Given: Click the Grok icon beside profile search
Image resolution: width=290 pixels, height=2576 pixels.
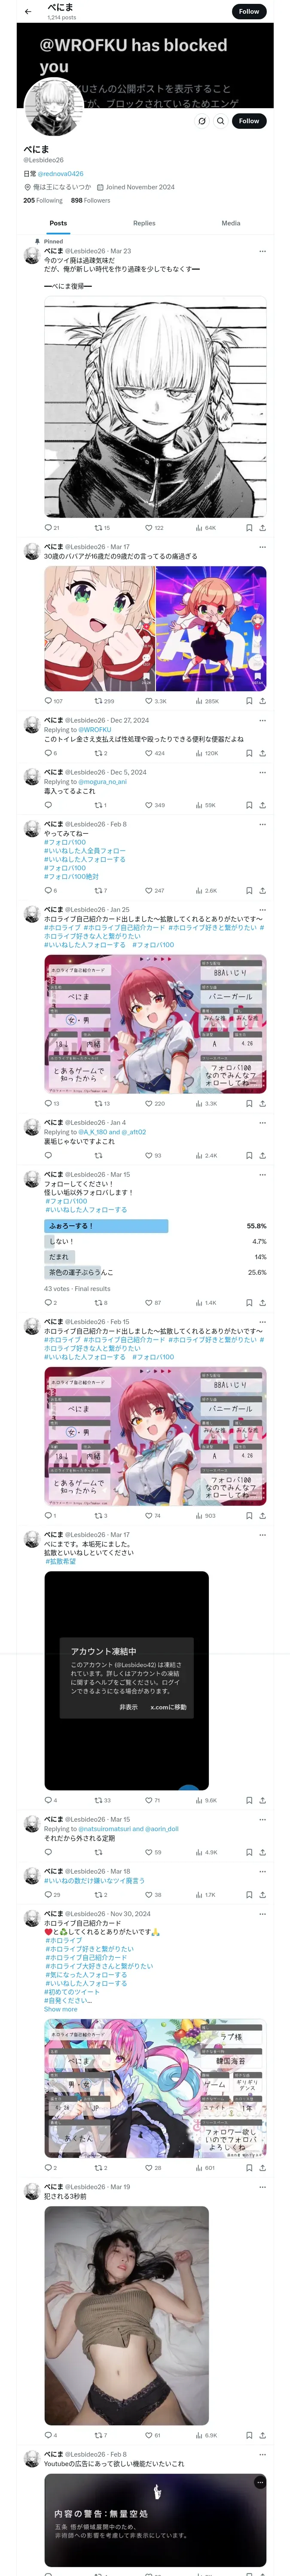Looking at the screenshot, I should click(201, 121).
